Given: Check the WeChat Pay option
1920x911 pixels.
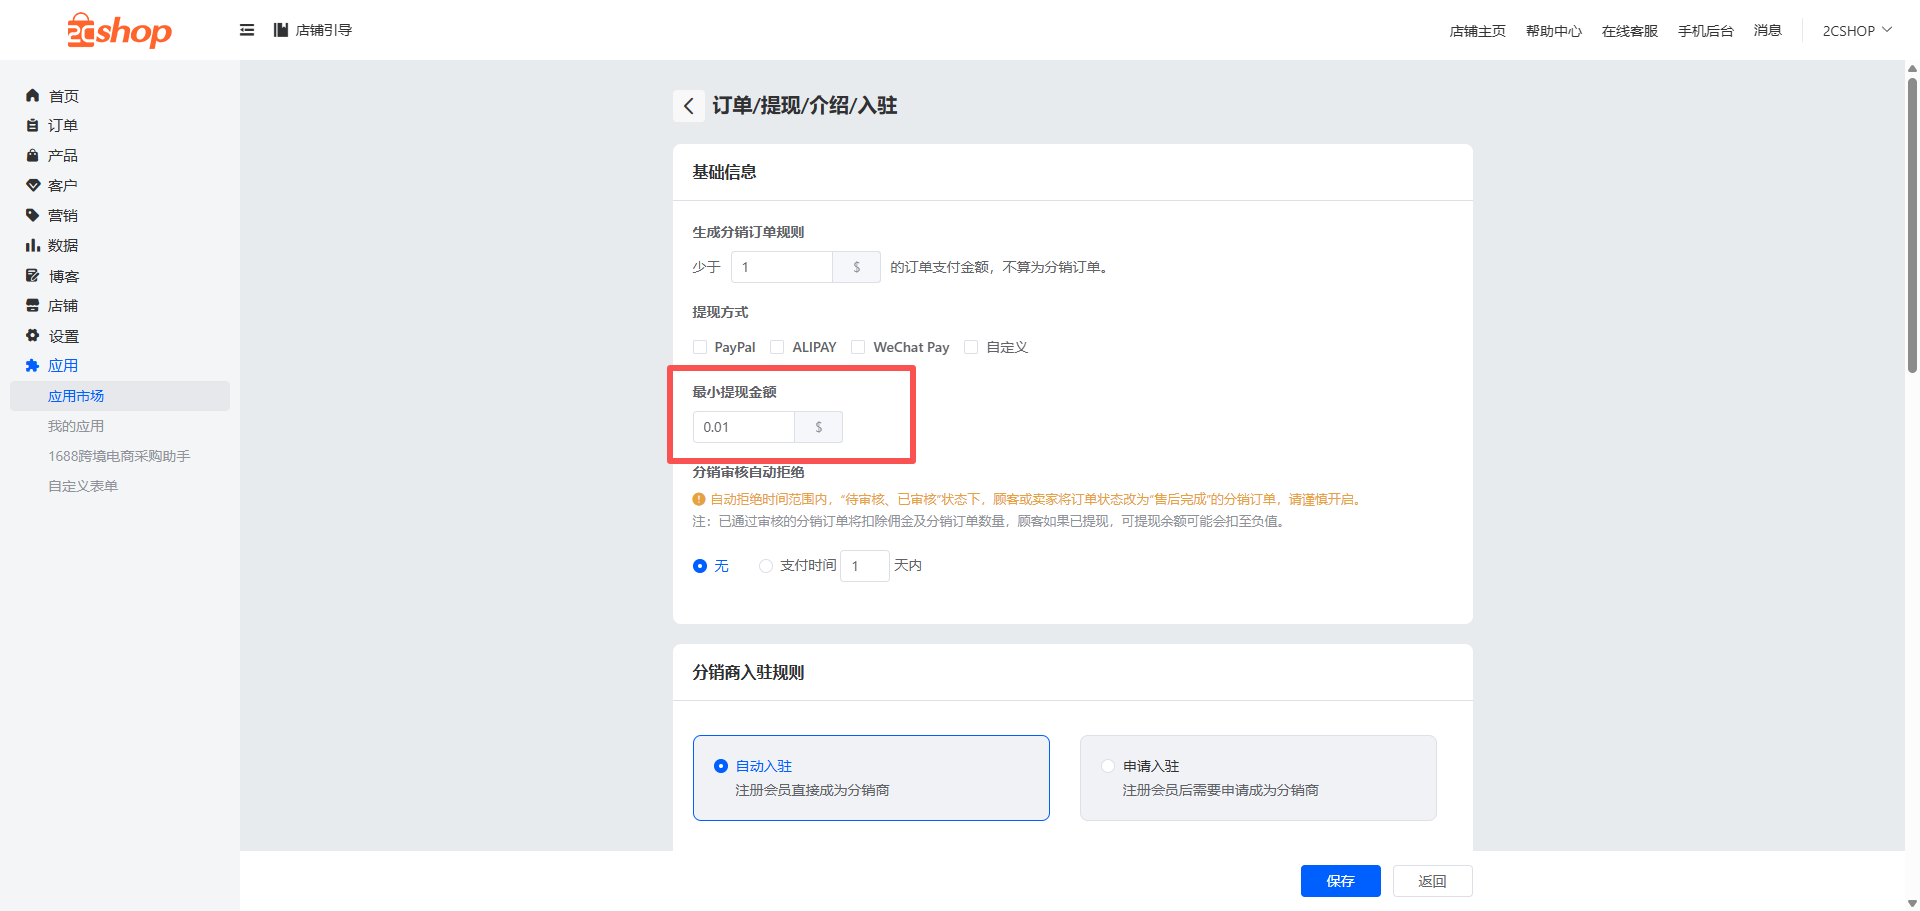Looking at the screenshot, I should [858, 347].
